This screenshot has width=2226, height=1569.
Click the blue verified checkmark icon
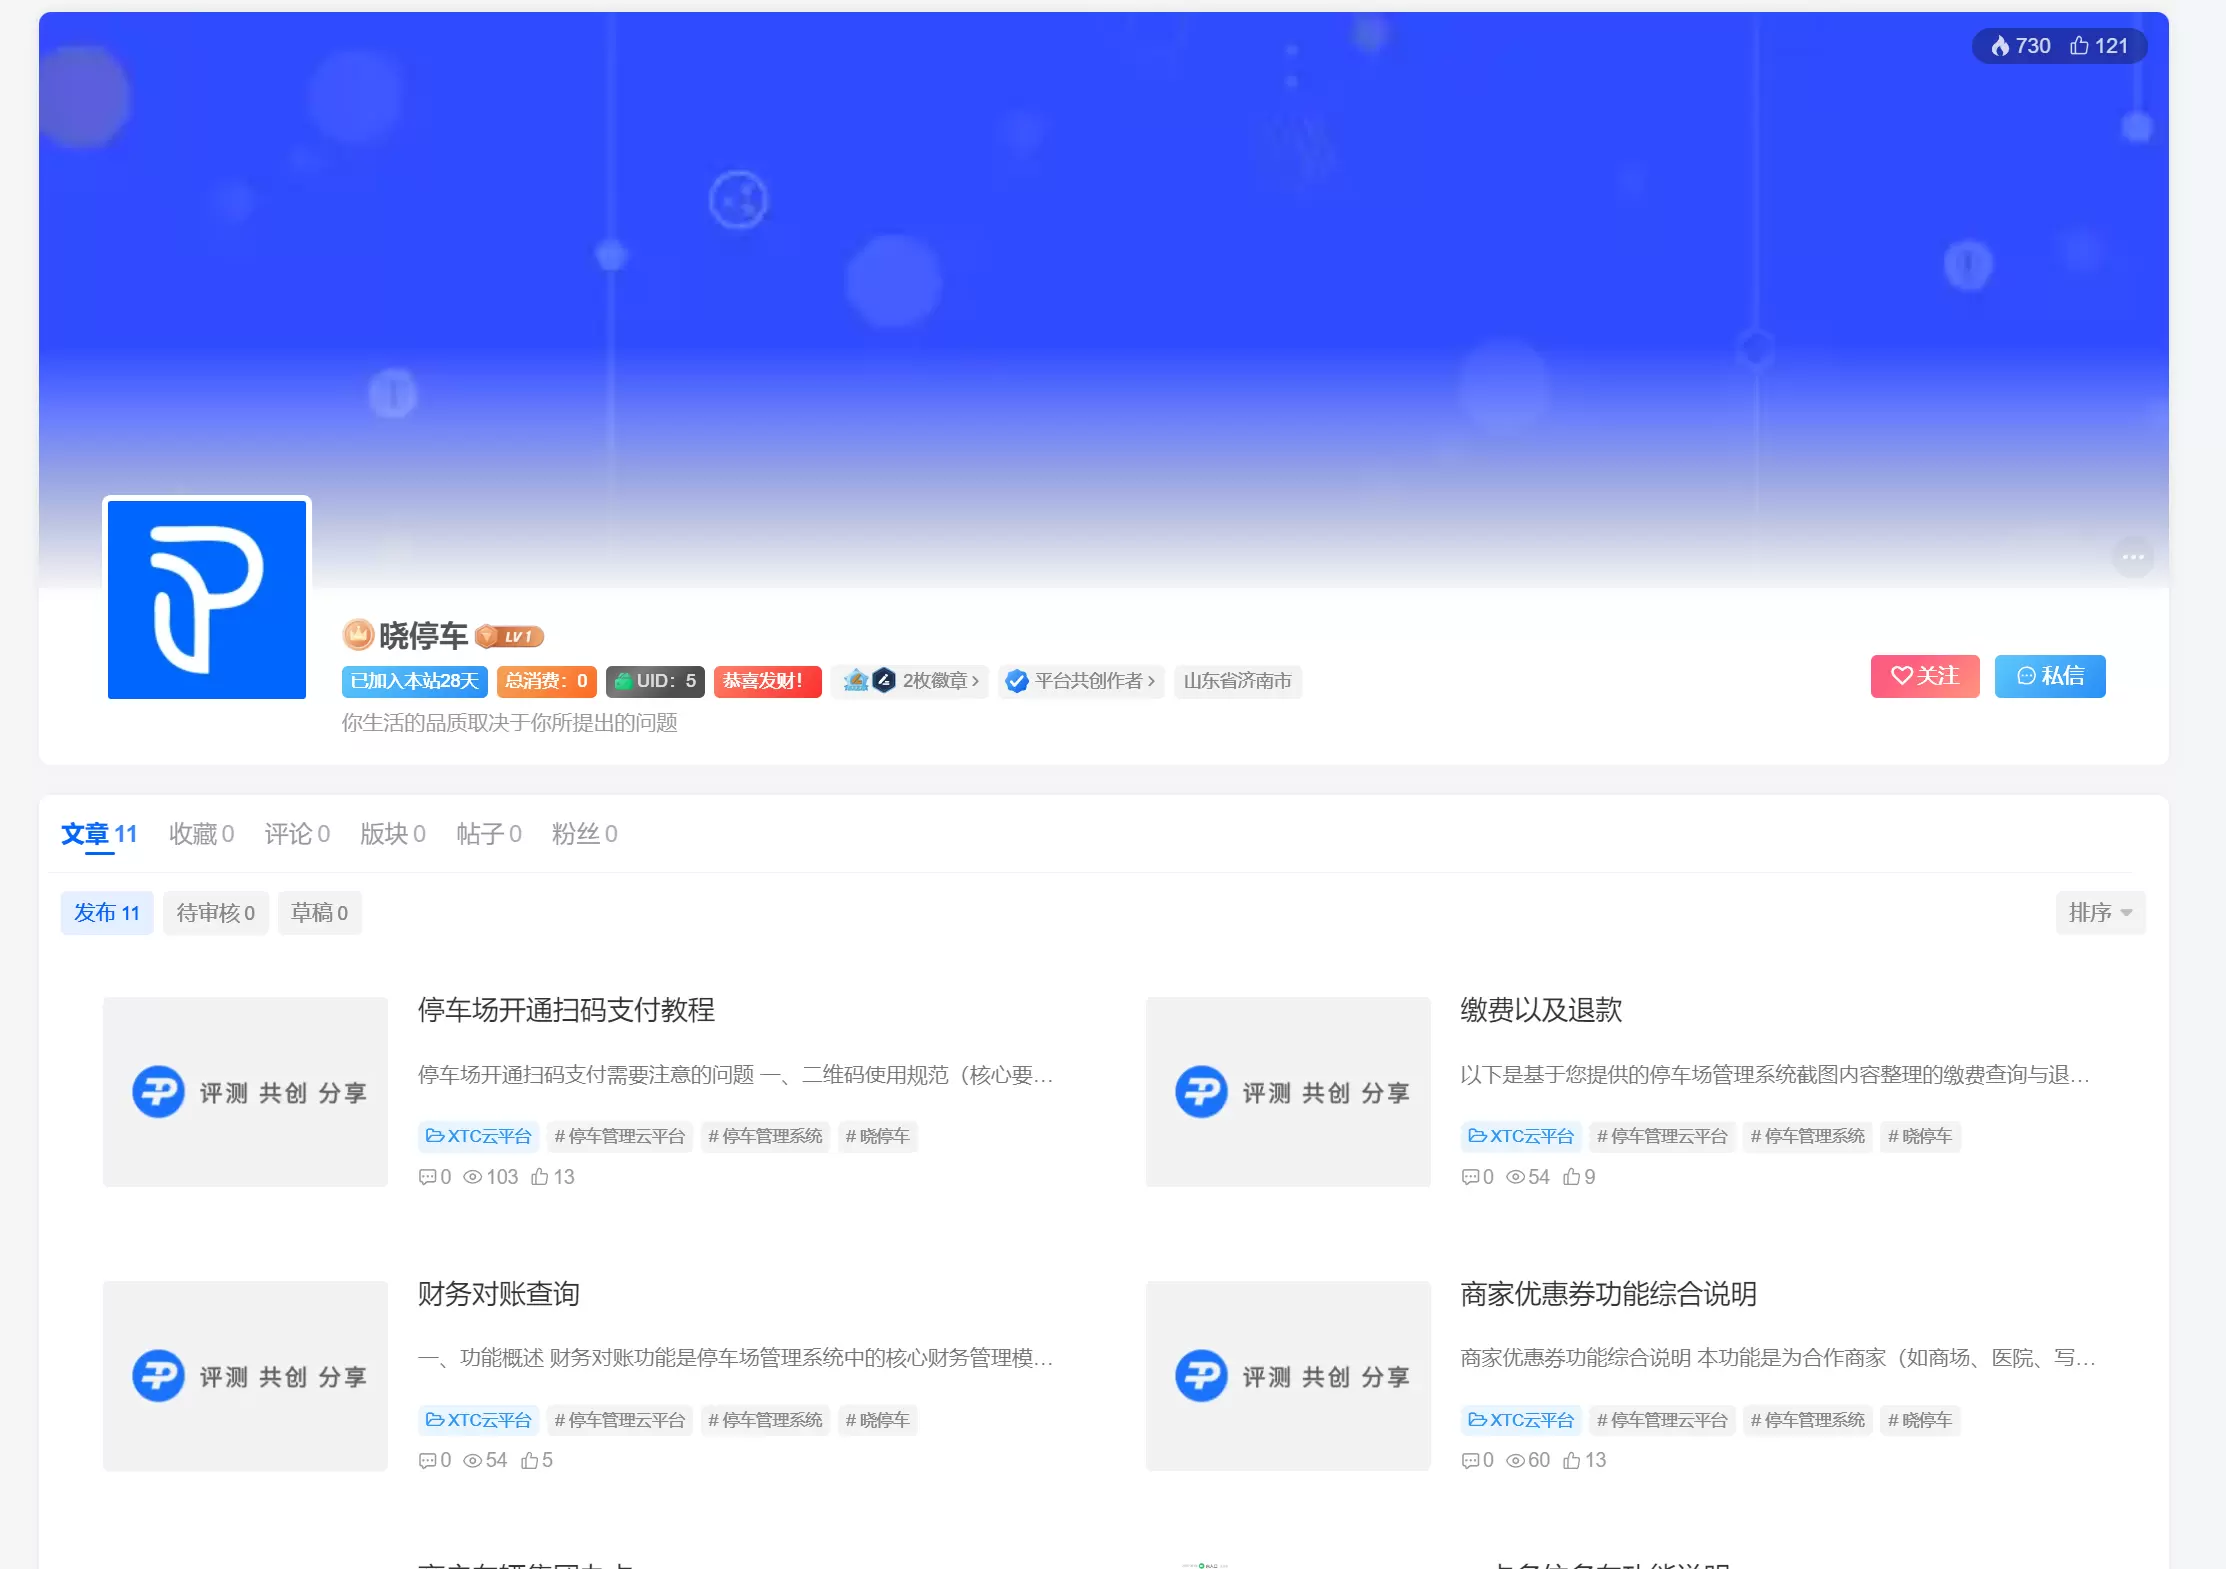[x=1016, y=681]
